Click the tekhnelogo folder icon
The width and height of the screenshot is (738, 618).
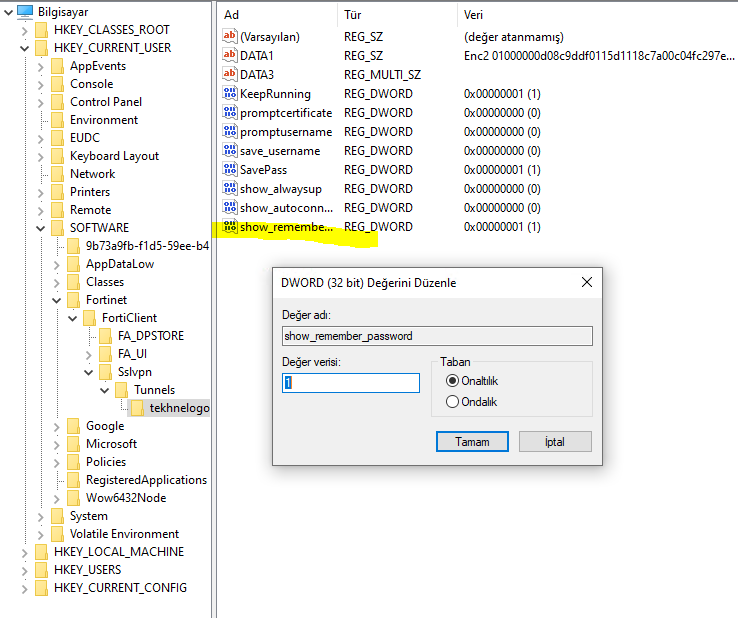(138, 408)
